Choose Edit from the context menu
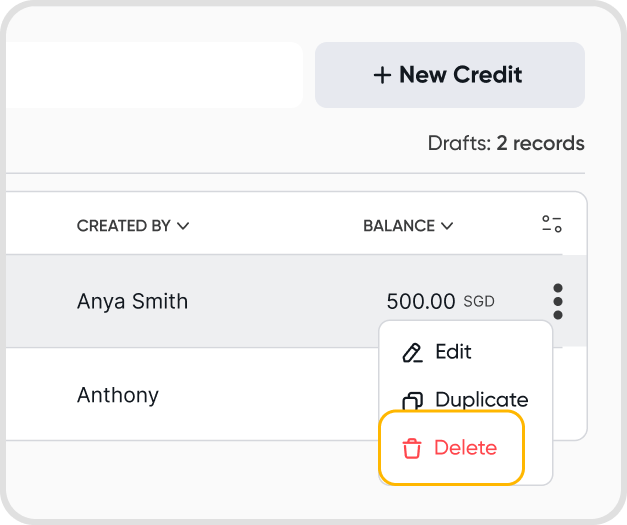 (453, 352)
